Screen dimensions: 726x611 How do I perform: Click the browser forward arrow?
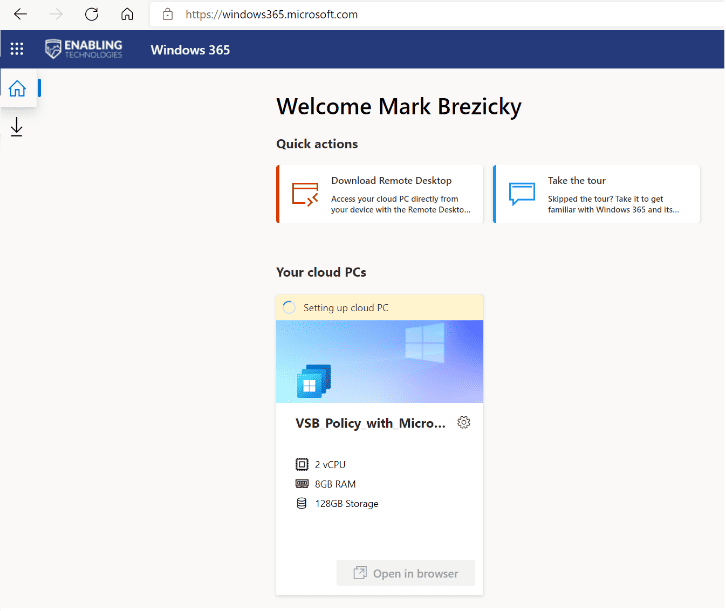pos(56,14)
